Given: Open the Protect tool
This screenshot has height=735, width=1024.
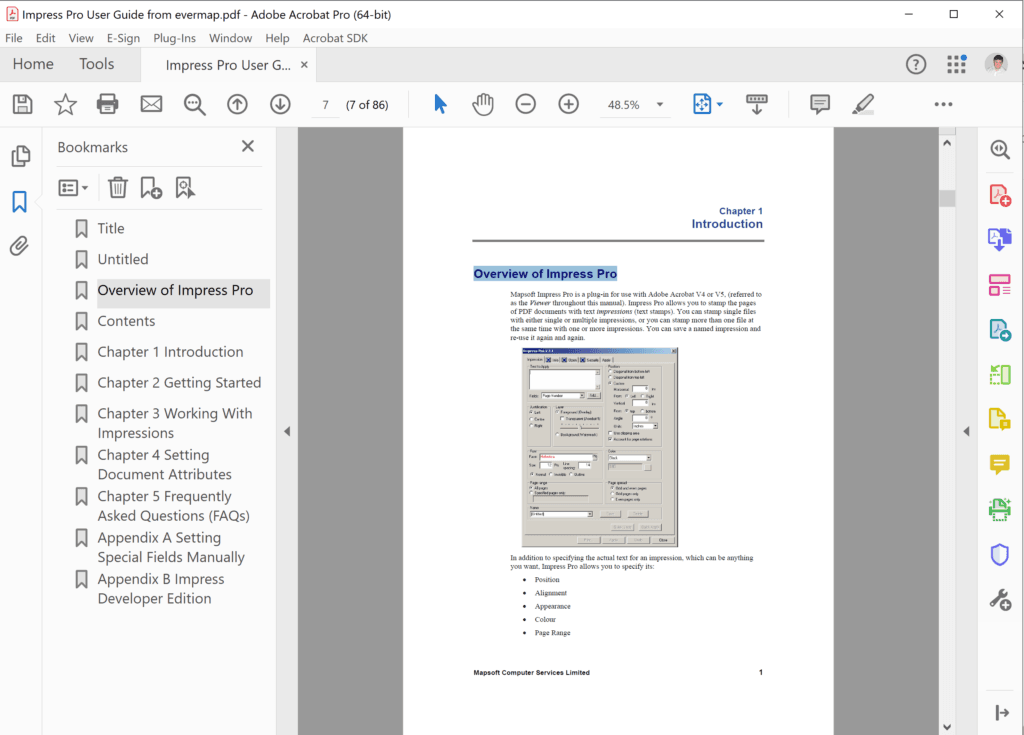Looking at the screenshot, I should click(x=1000, y=554).
